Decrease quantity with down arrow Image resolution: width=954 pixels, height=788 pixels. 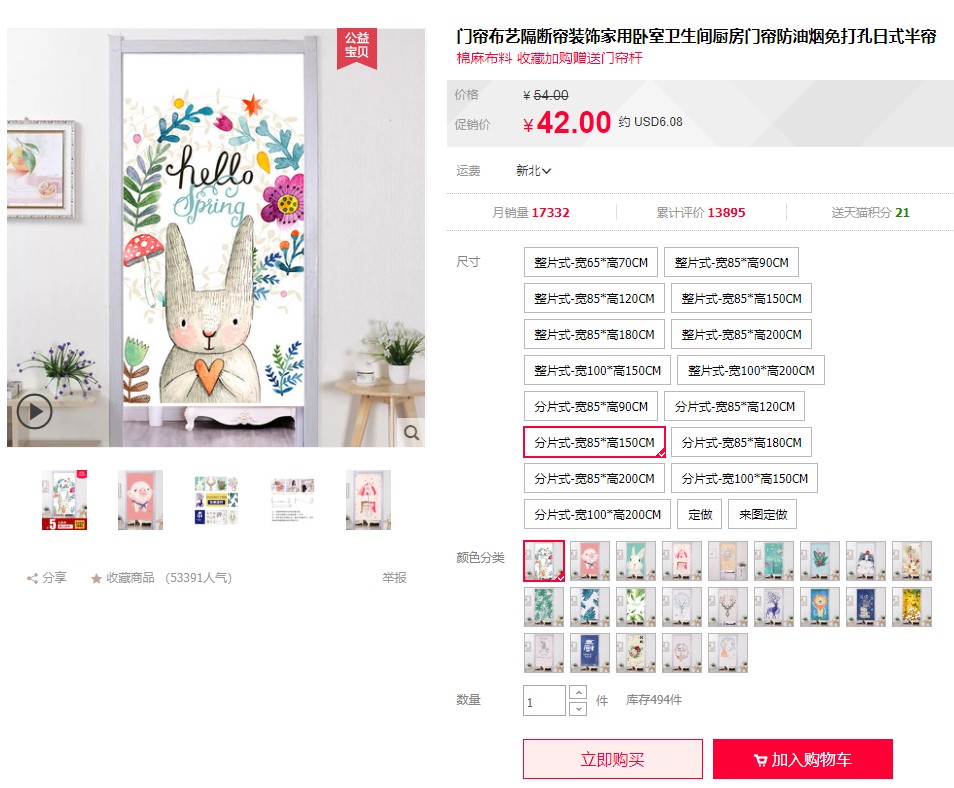(578, 709)
